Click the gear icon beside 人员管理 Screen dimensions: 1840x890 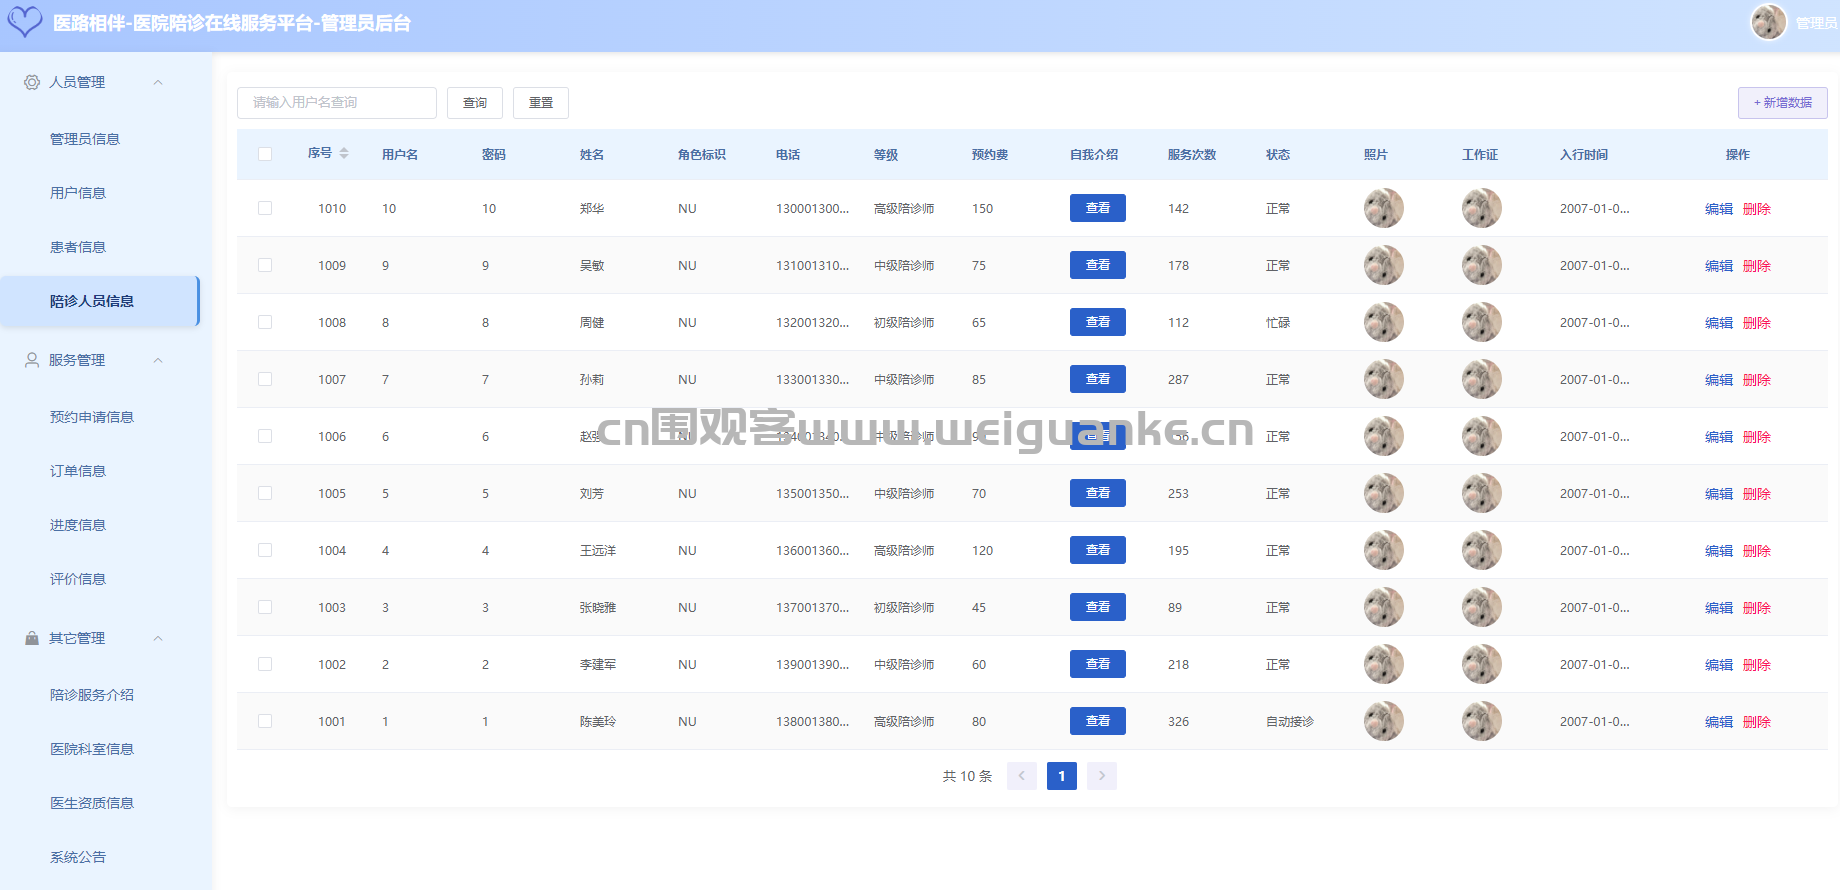tap(32, 82)
